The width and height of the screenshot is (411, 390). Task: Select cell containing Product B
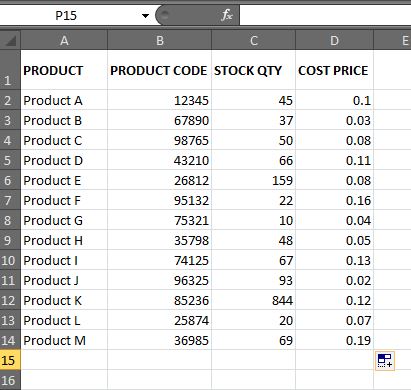coord(64,120)
